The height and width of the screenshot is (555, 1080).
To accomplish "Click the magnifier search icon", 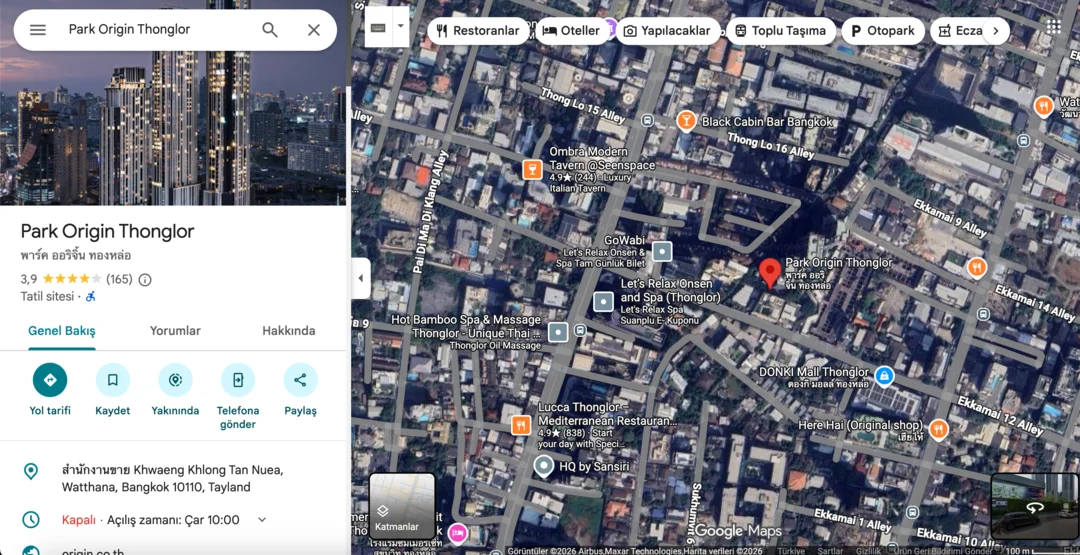I will (270, 30).
